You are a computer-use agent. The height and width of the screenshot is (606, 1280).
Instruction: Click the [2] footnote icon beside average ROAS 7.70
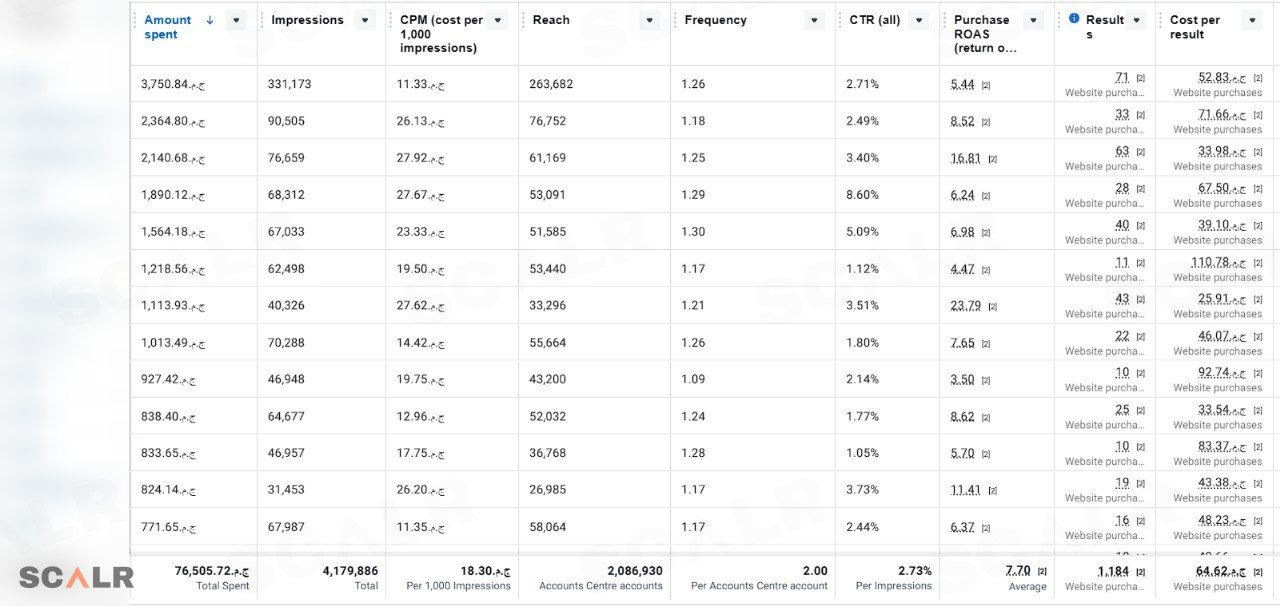pyautogui.click(x=1042, y=571)
